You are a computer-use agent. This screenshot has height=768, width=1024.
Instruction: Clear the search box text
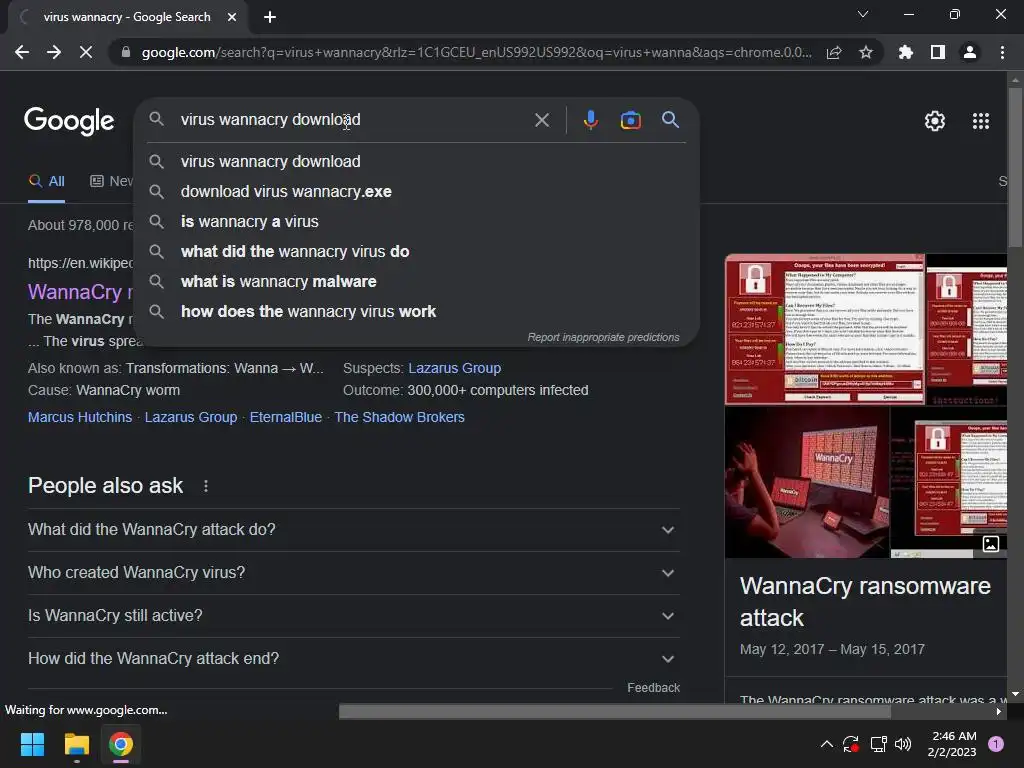click(541, 120)
